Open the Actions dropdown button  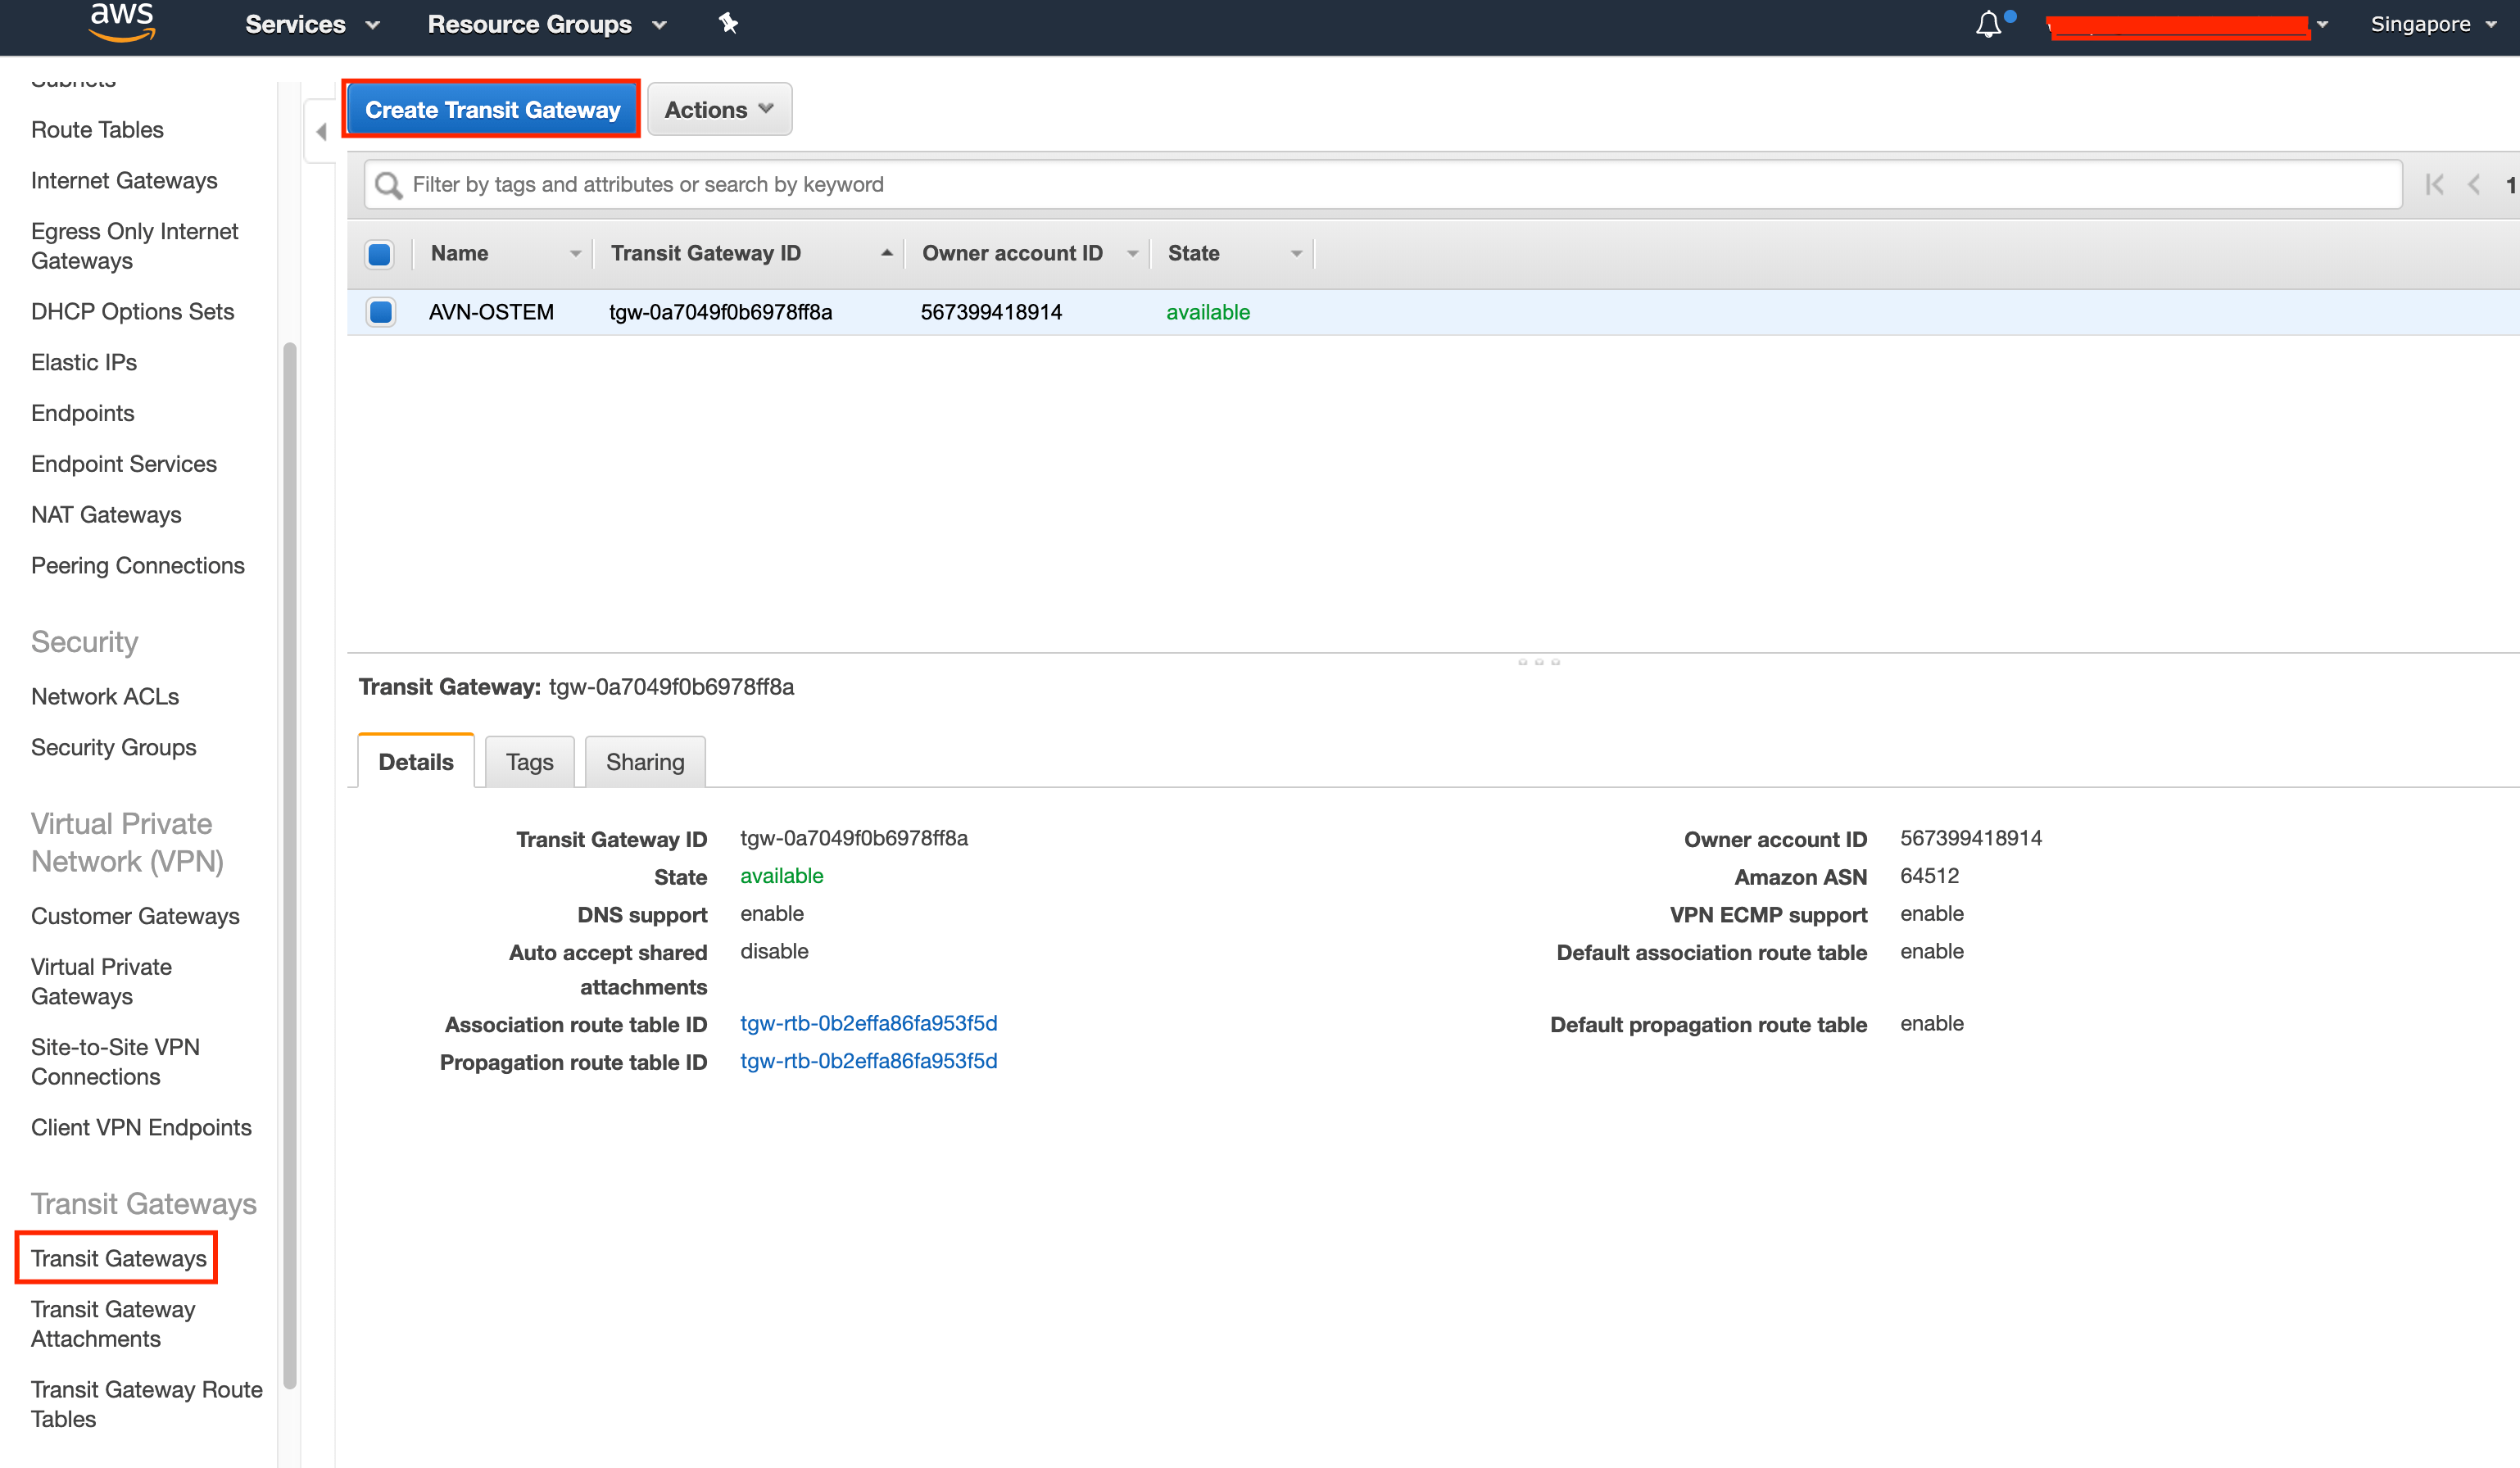click(x=719, y=110)
